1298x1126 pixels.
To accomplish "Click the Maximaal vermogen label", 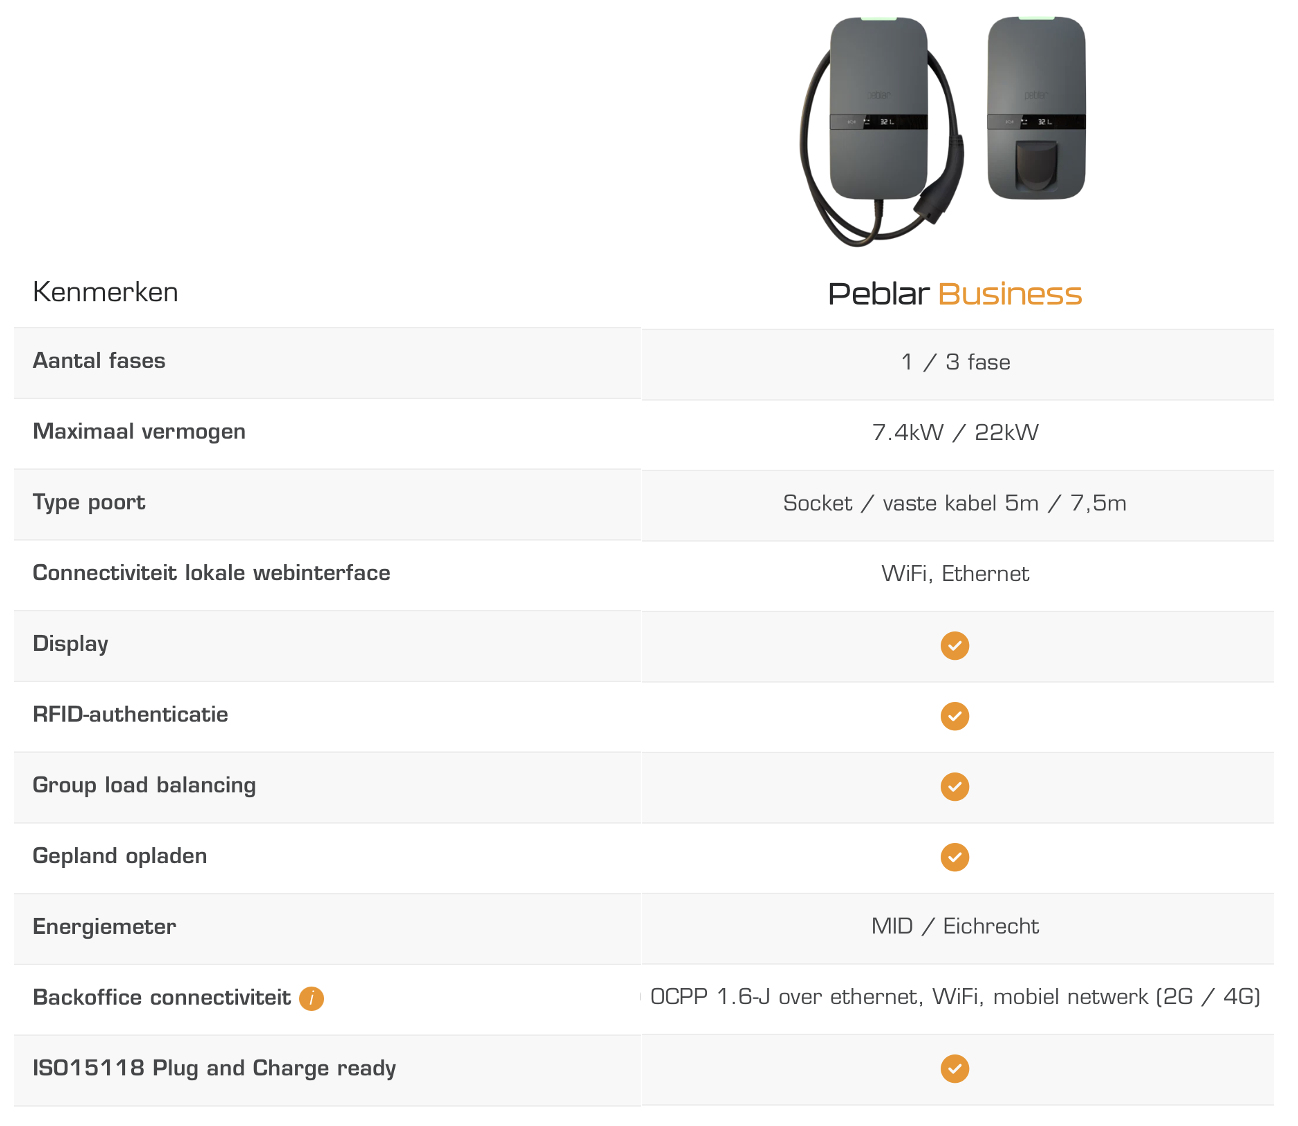I will coord(139,432).
